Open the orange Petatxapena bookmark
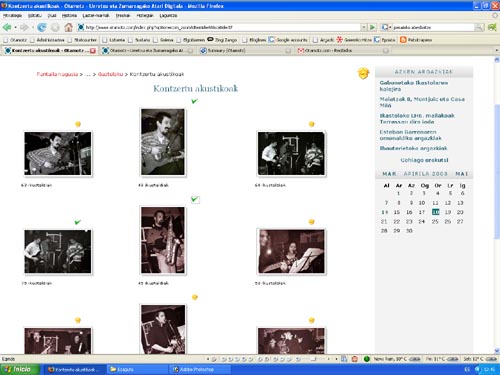The height and width of the screenshot is (375, 500). point(416,40)
